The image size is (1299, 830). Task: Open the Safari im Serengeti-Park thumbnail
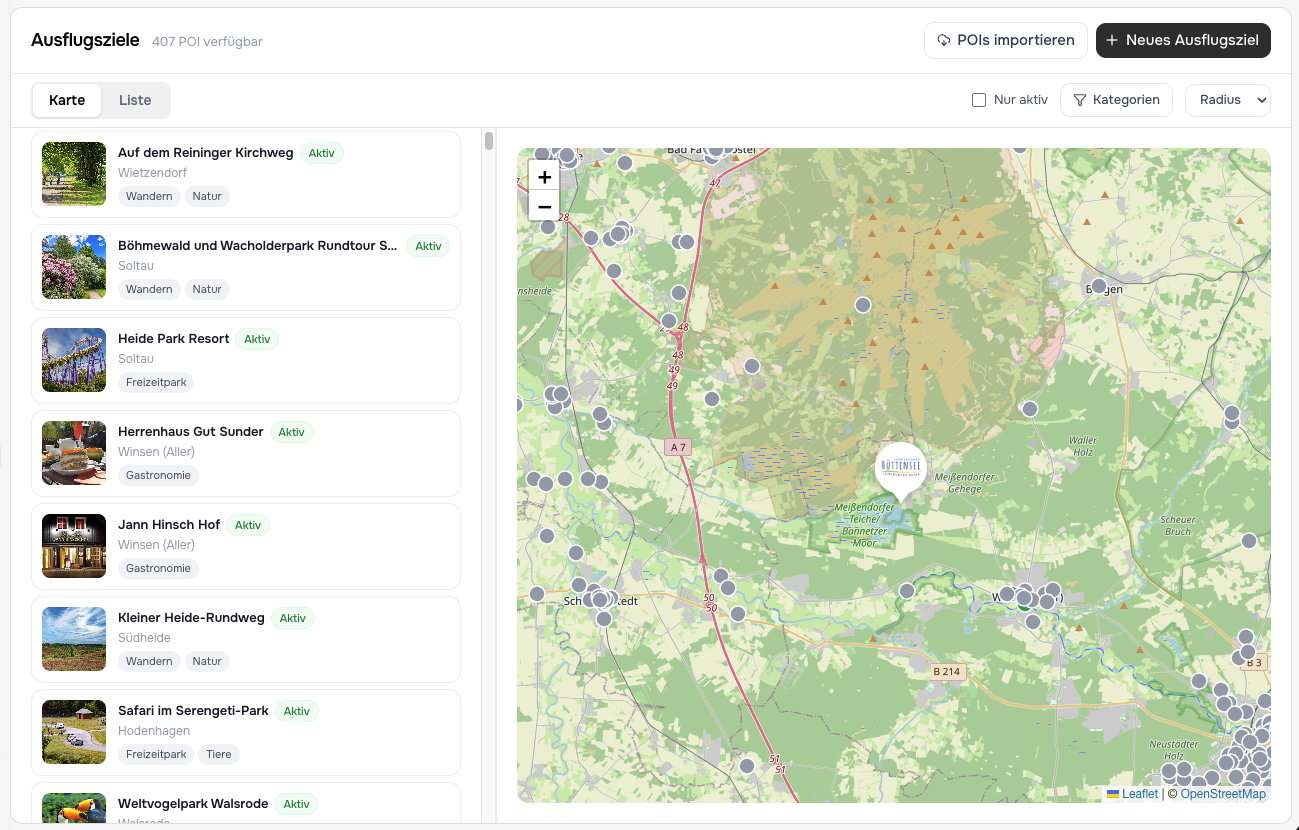(x=74, y=732)
